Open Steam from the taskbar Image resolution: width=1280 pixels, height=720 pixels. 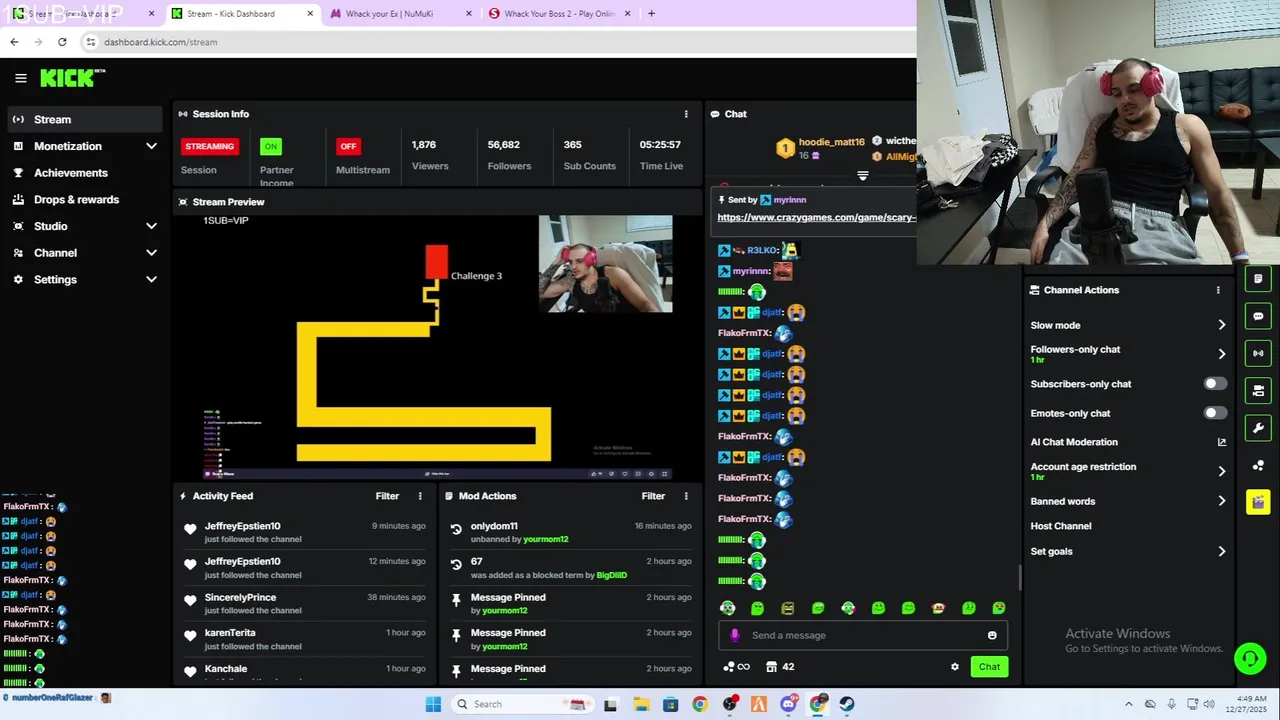847,704
